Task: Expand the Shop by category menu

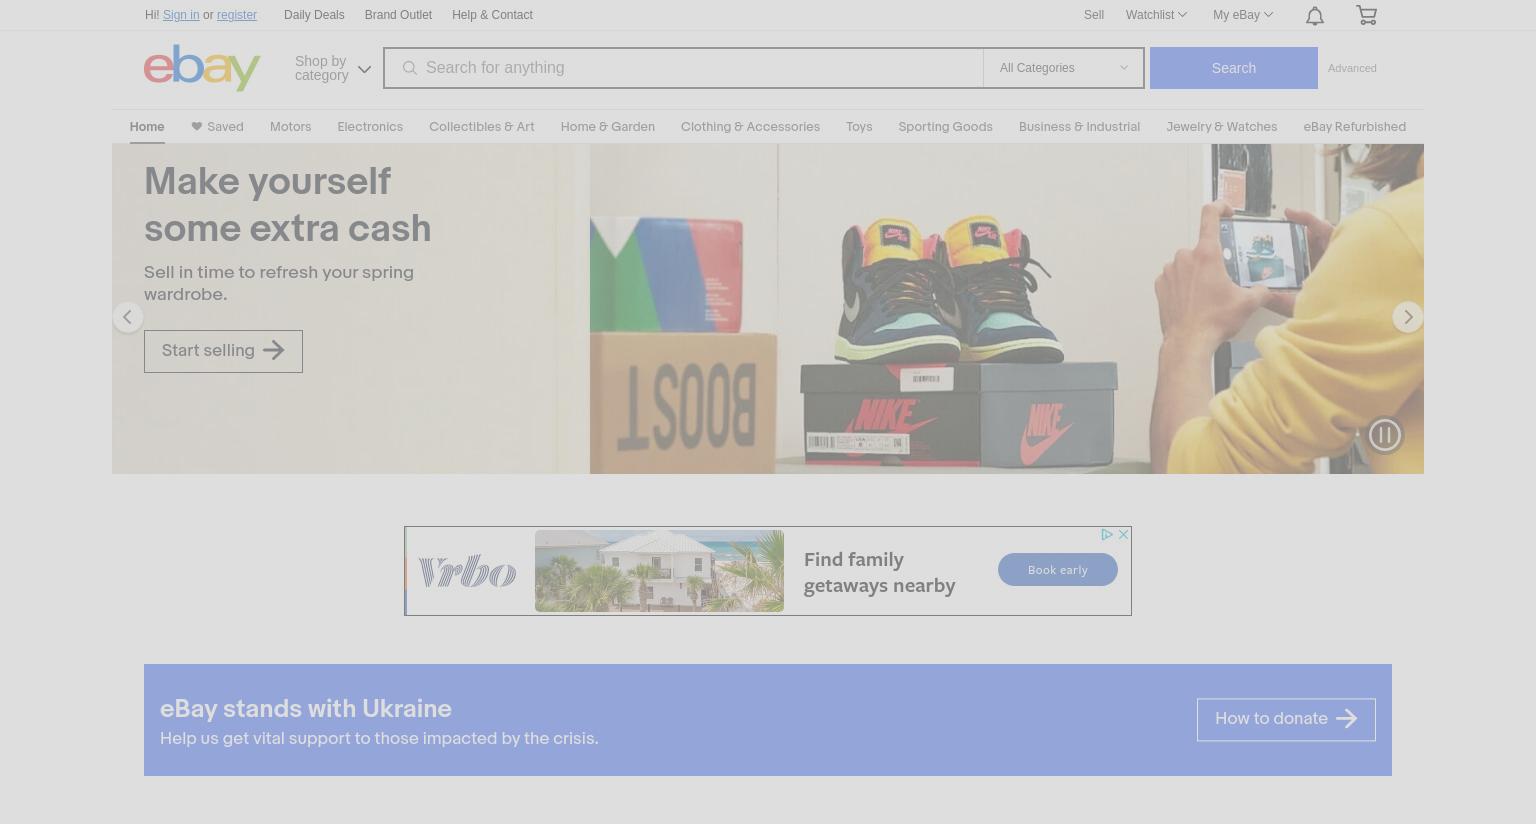Action: click(x=333, y=68)
